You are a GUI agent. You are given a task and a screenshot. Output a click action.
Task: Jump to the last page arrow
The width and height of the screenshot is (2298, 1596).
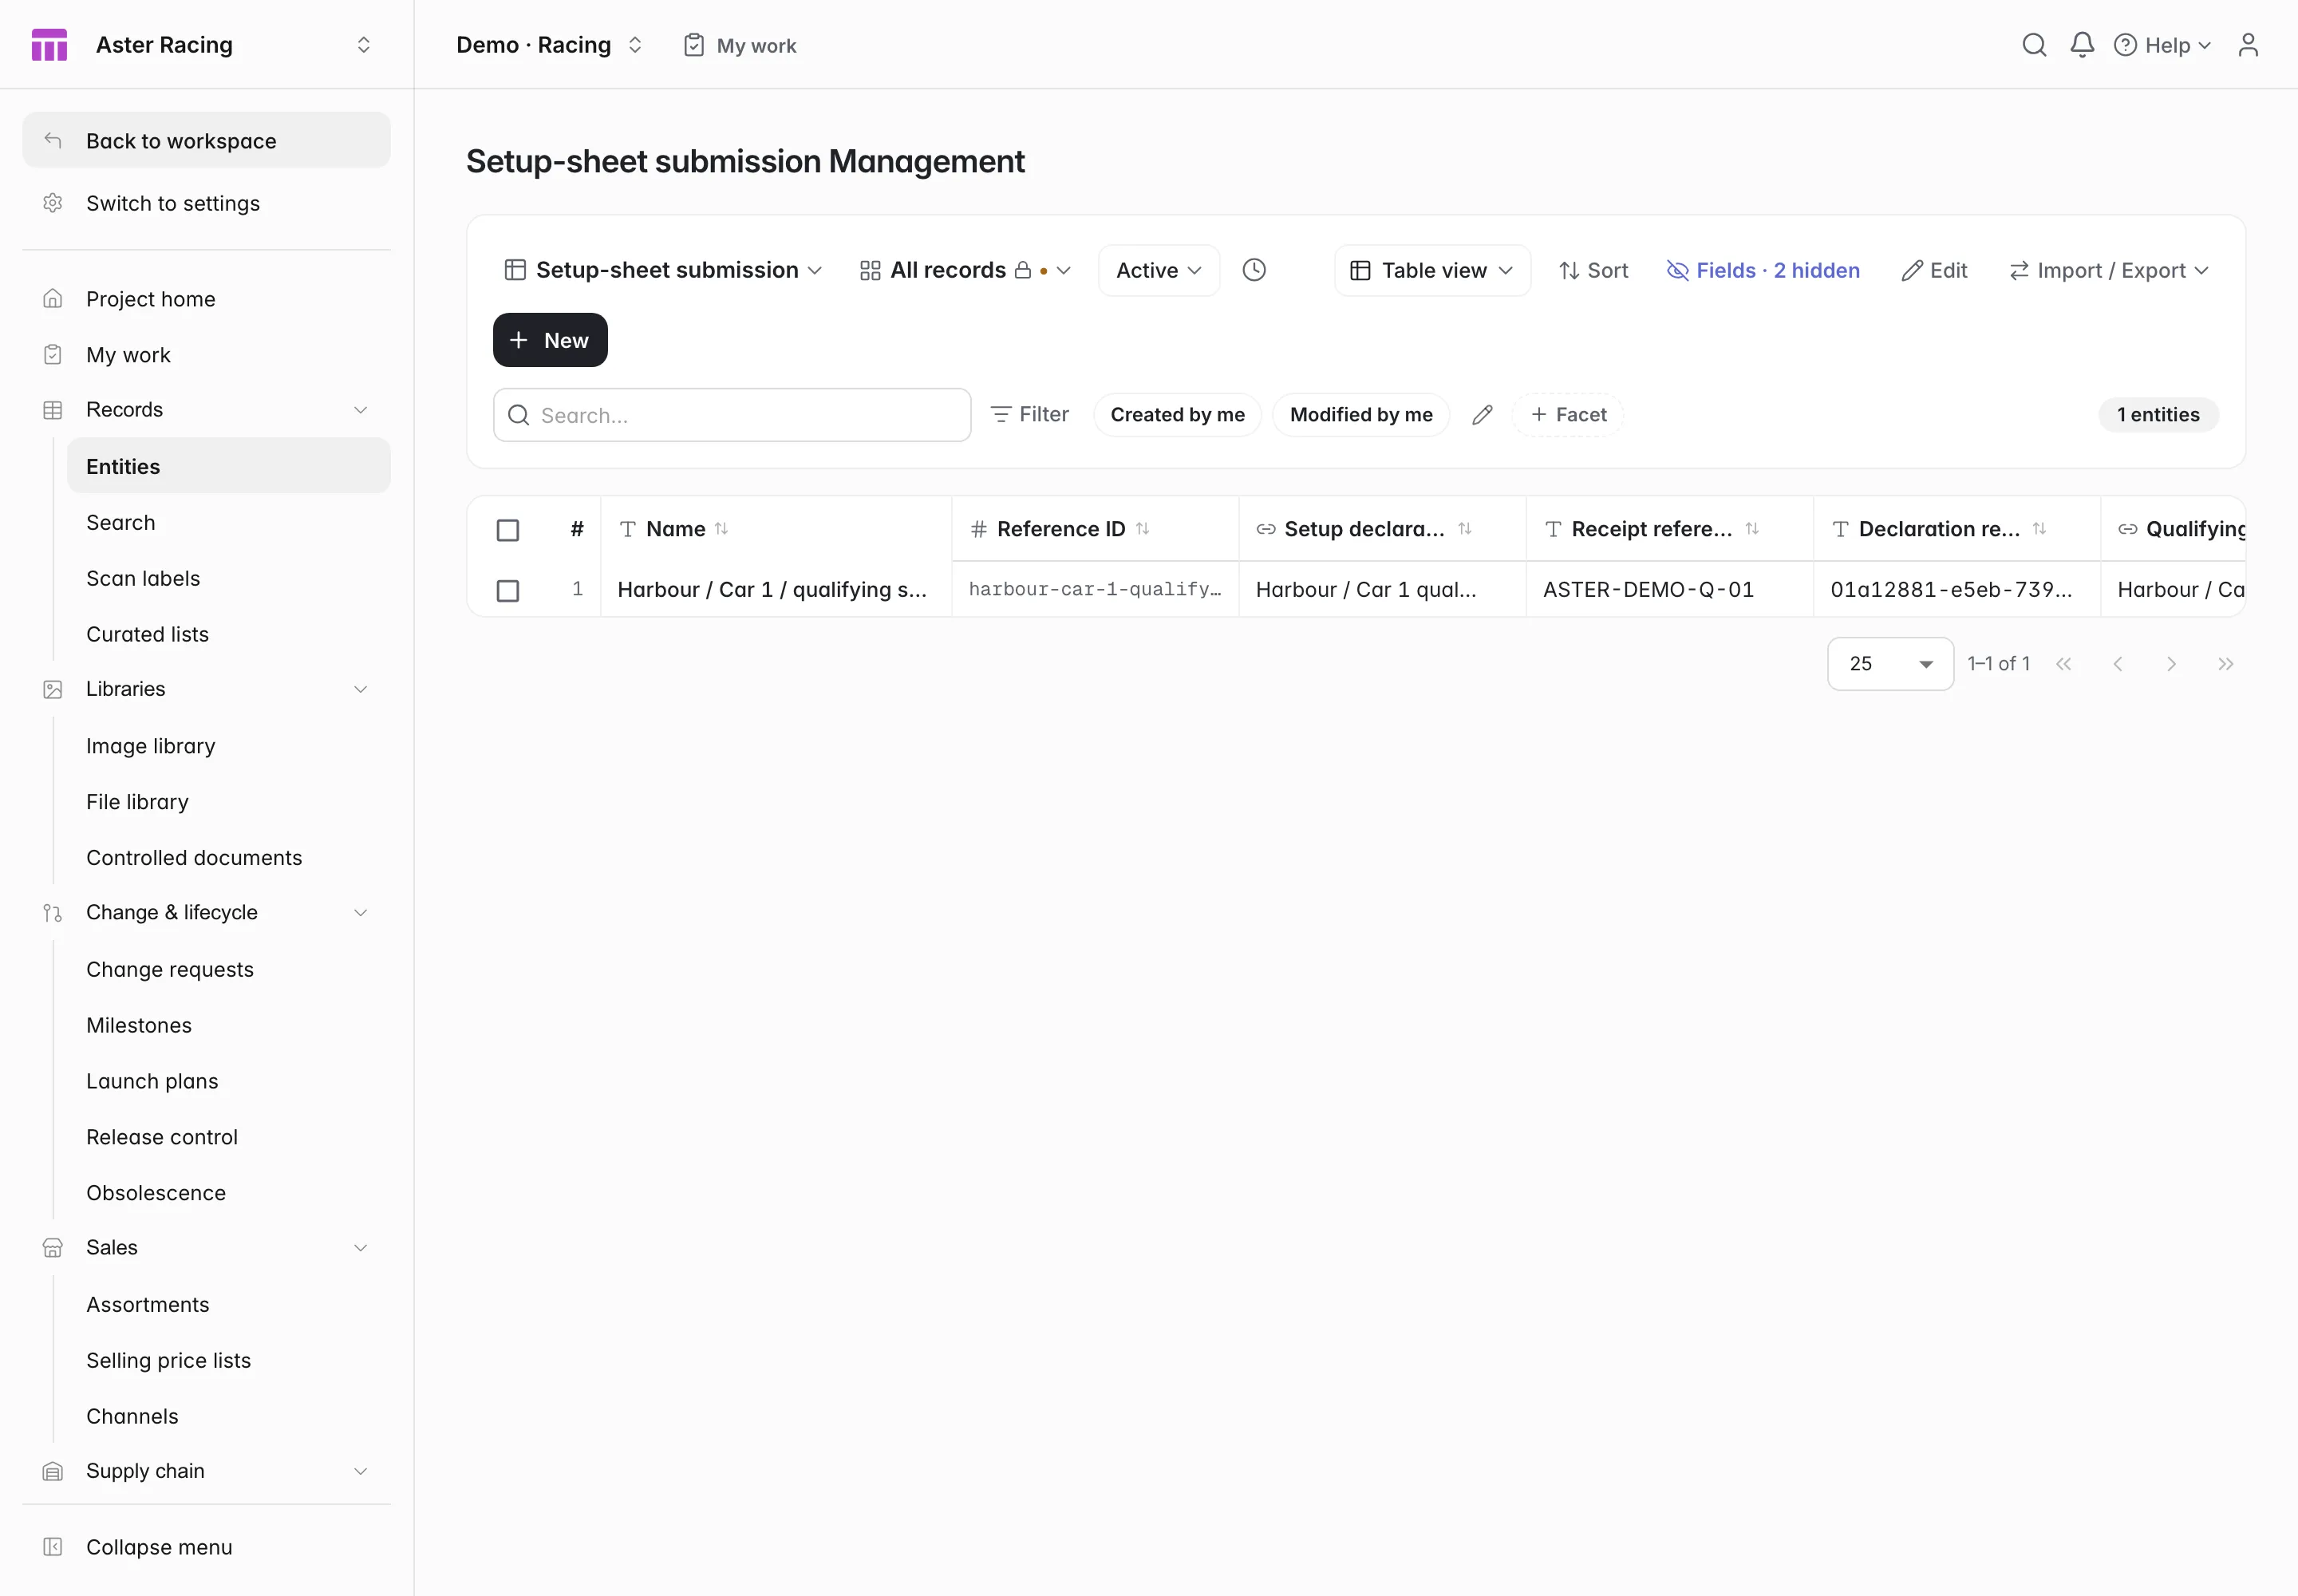(x=2225, y=664)
